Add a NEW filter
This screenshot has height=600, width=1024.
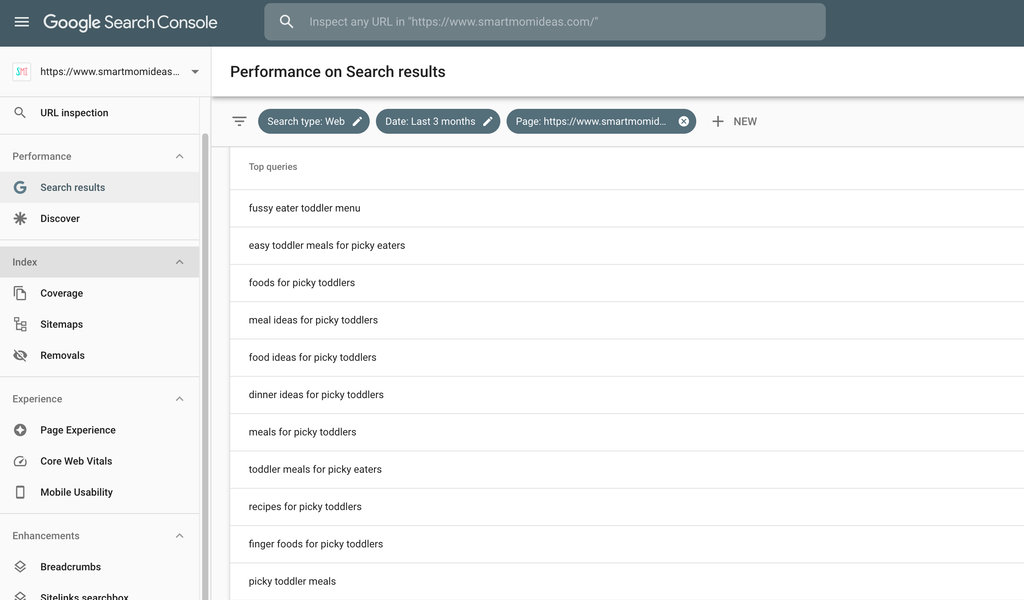734,121
